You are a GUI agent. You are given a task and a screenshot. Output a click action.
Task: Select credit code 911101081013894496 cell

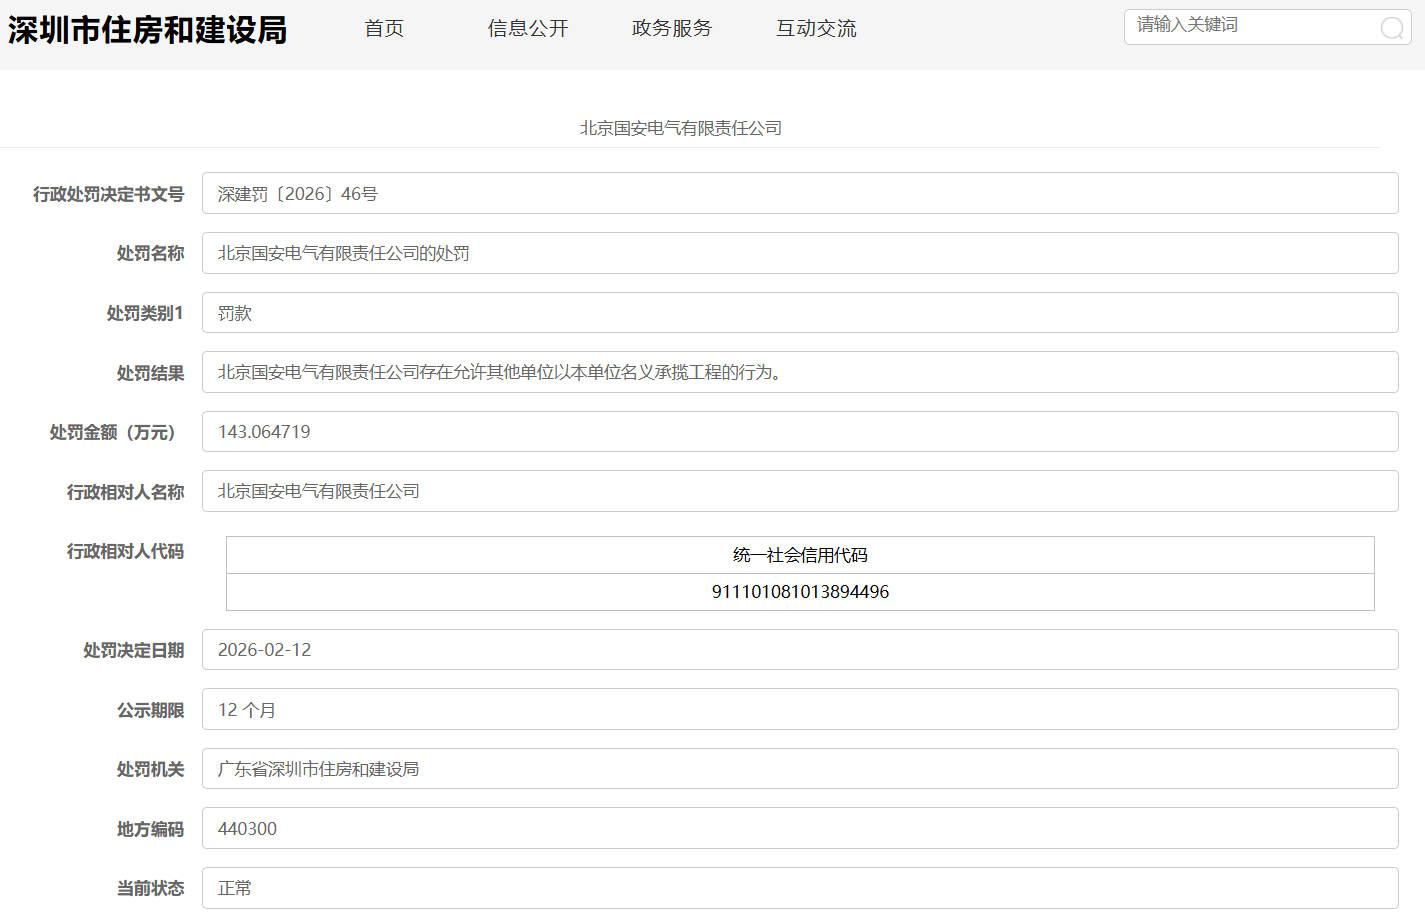pos(800,592)
